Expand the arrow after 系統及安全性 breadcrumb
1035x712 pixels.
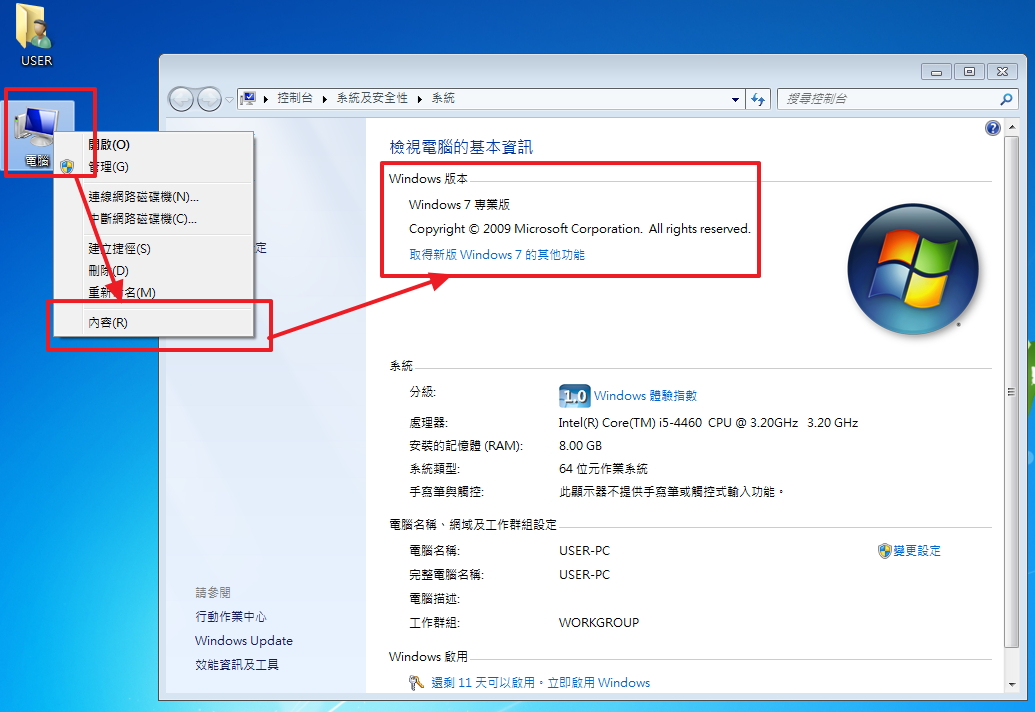point(419,99)
